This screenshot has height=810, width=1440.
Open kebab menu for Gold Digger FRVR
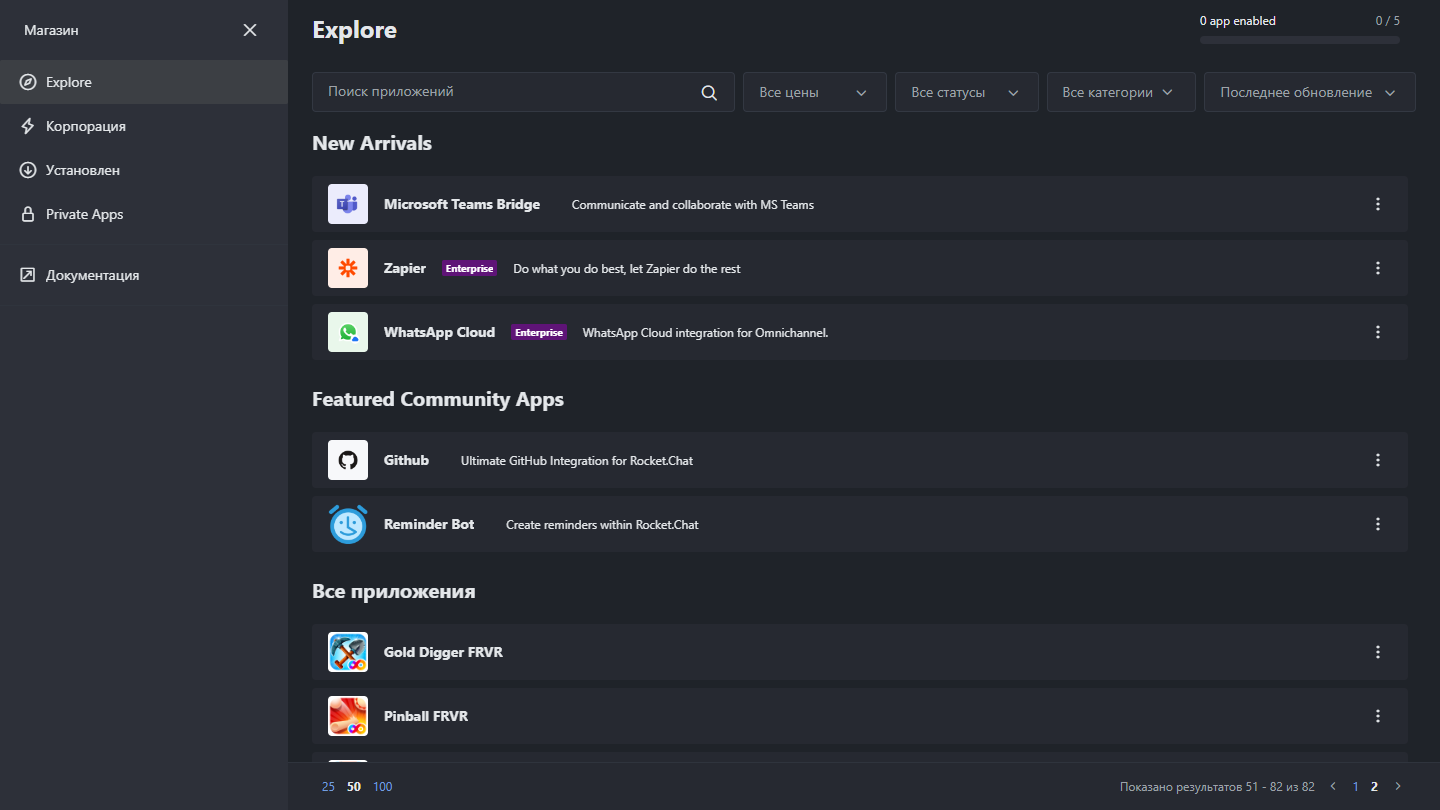pos(1378,652)
